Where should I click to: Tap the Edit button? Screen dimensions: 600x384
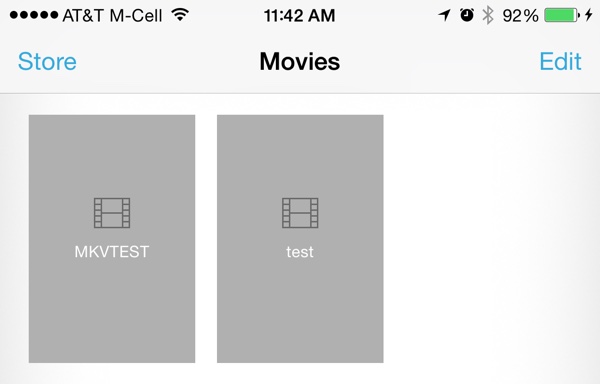(560, 61)
